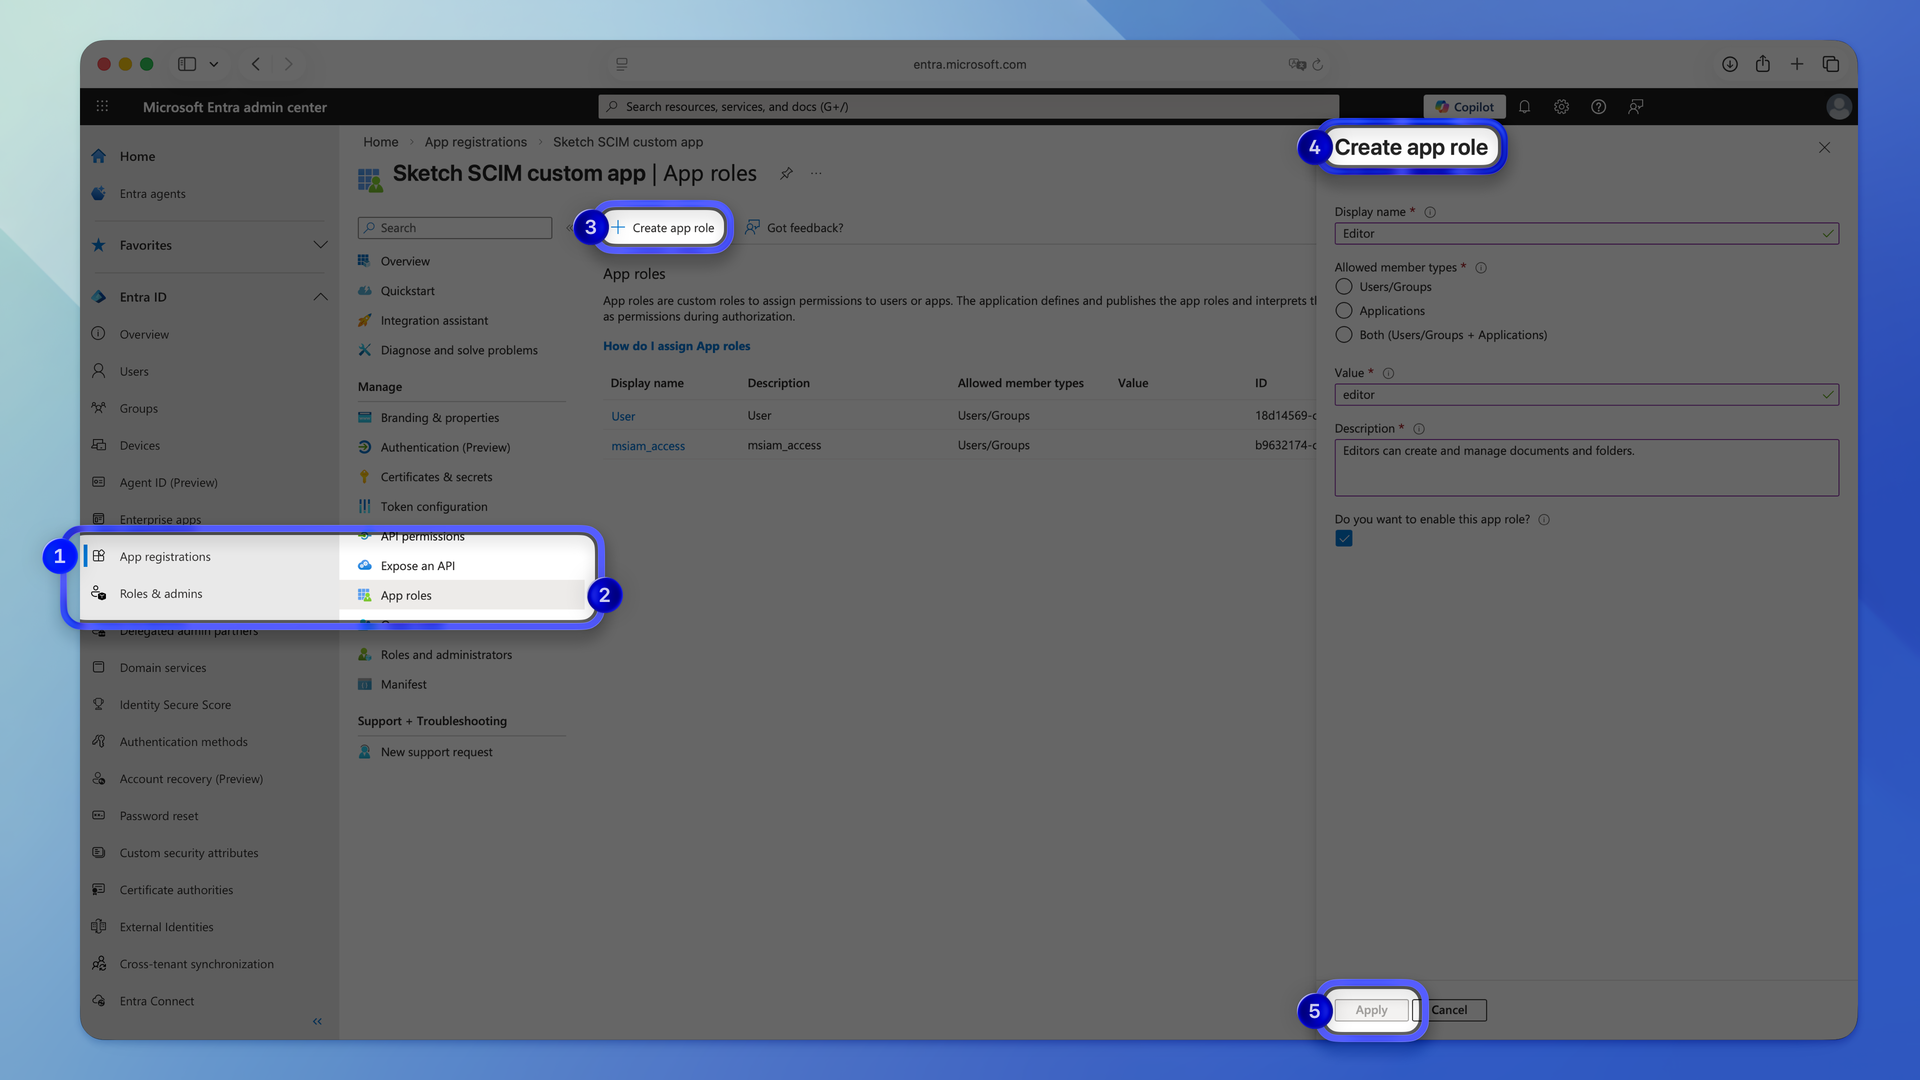Open the User app role link
Image resolution: width=1920 pixels, height=1080 pixels.
(623, 416)
